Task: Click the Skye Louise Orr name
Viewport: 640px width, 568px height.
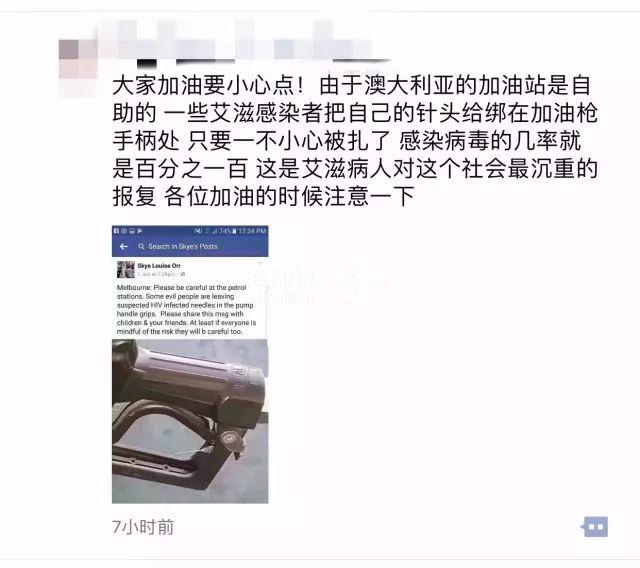Action: 159,266
